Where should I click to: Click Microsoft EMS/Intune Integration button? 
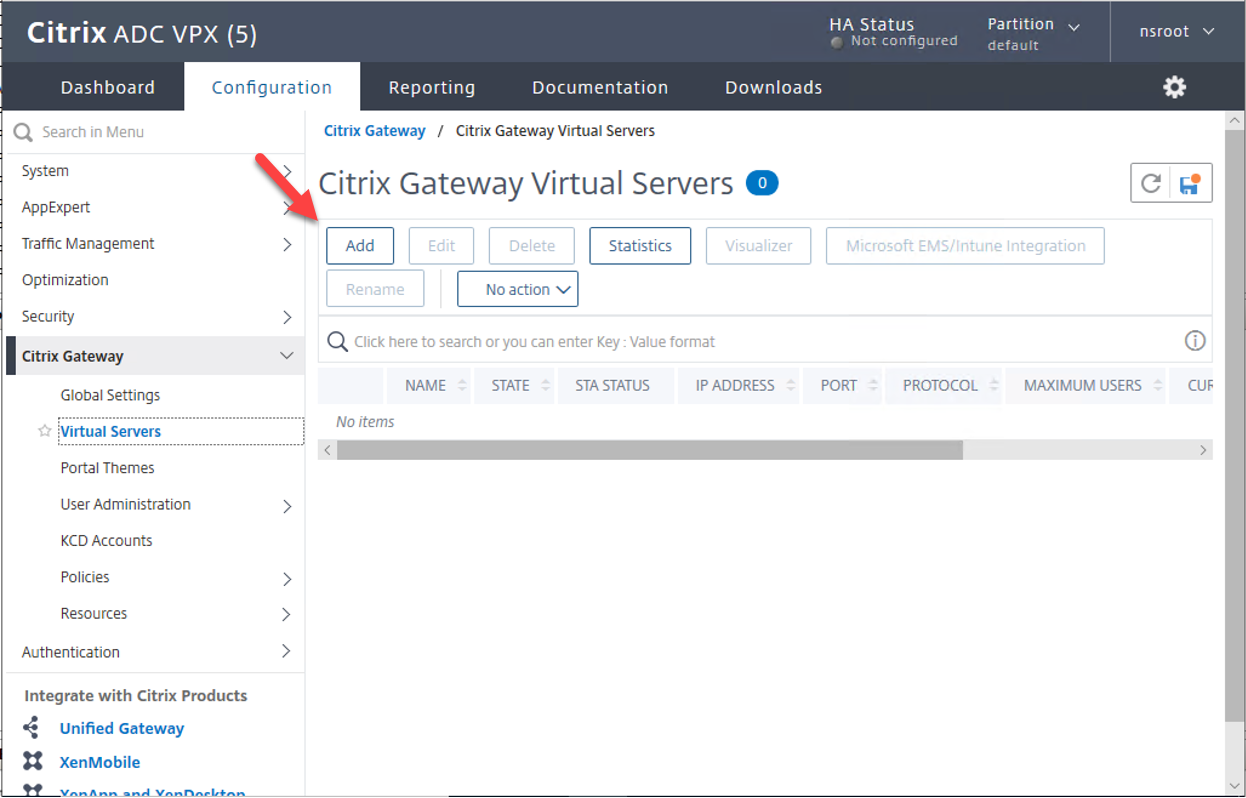tap(965, 246)
